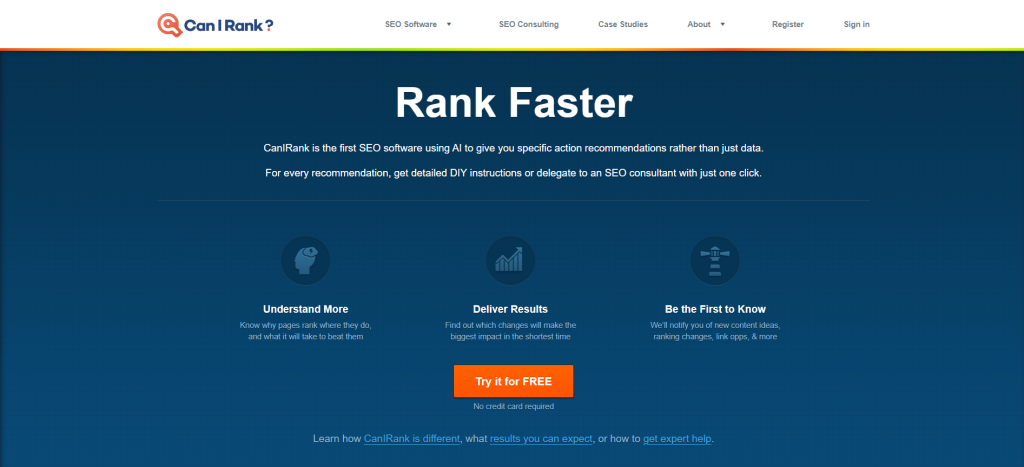This screenshot has width=1024, height=467.
Task: Click 'We'll notify you of new content ideas' text
Action: pyautogui.click(x=715, y=325)
